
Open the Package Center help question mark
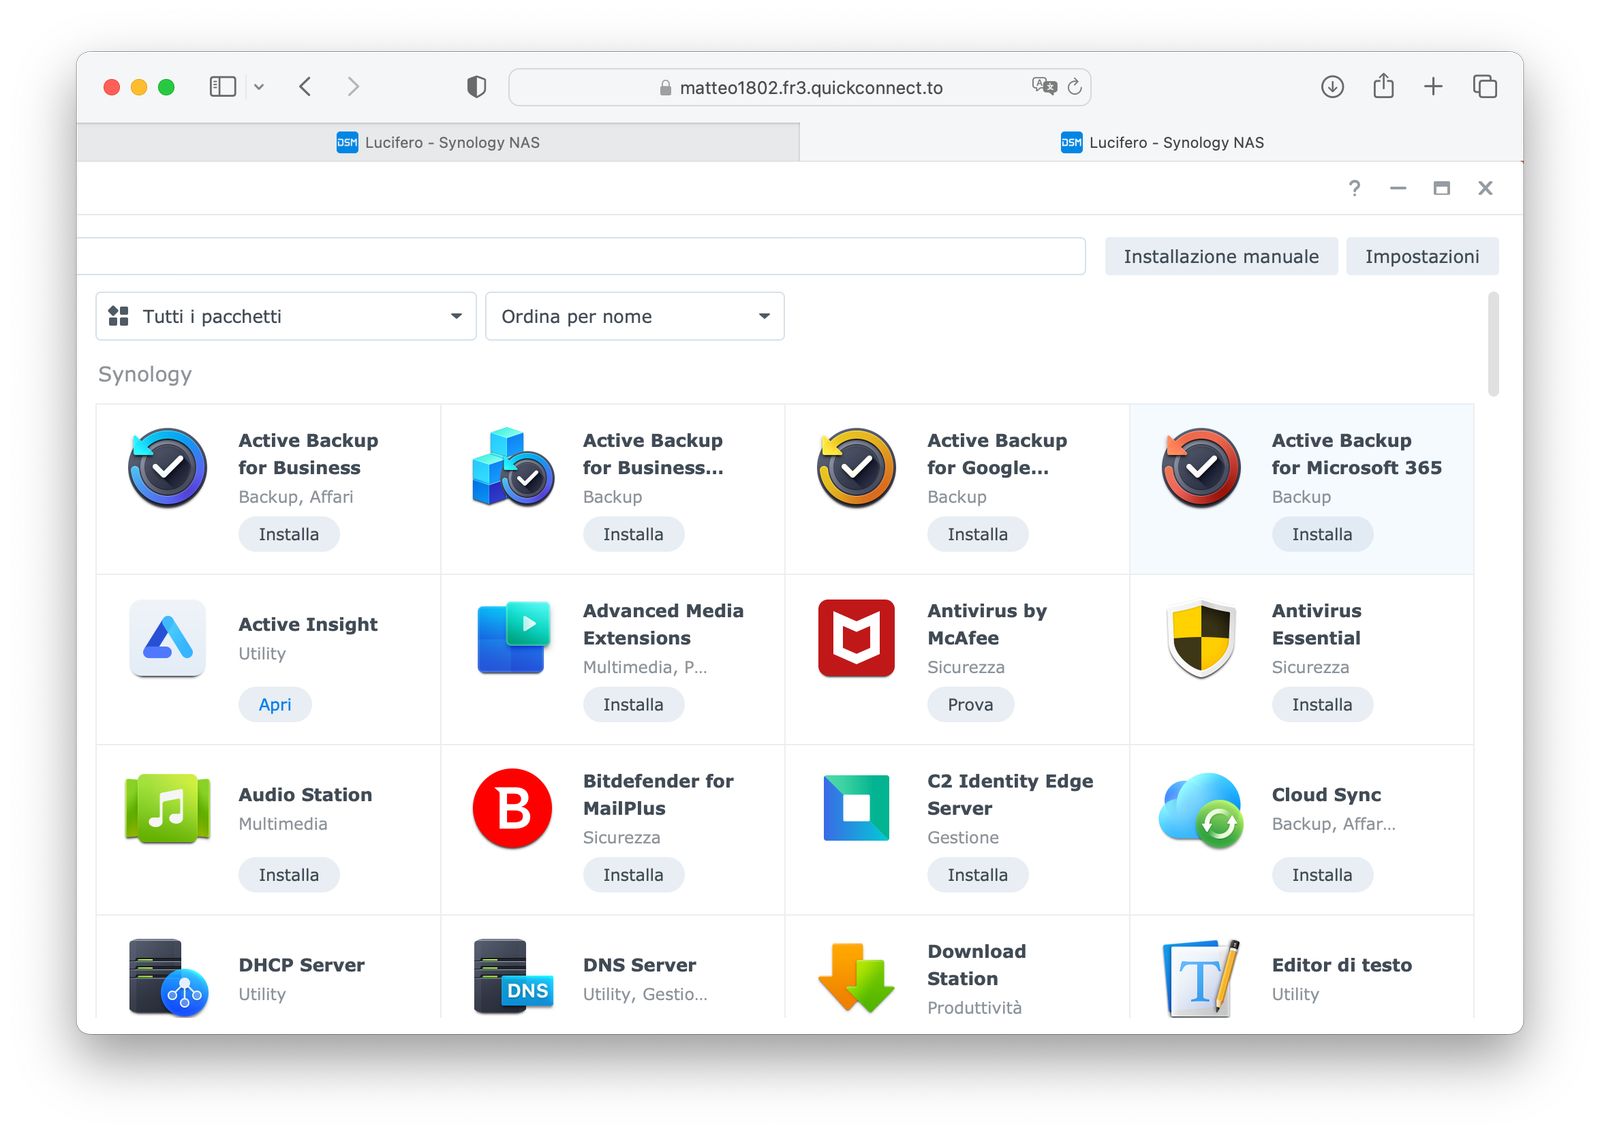(x=1354, y=188)
